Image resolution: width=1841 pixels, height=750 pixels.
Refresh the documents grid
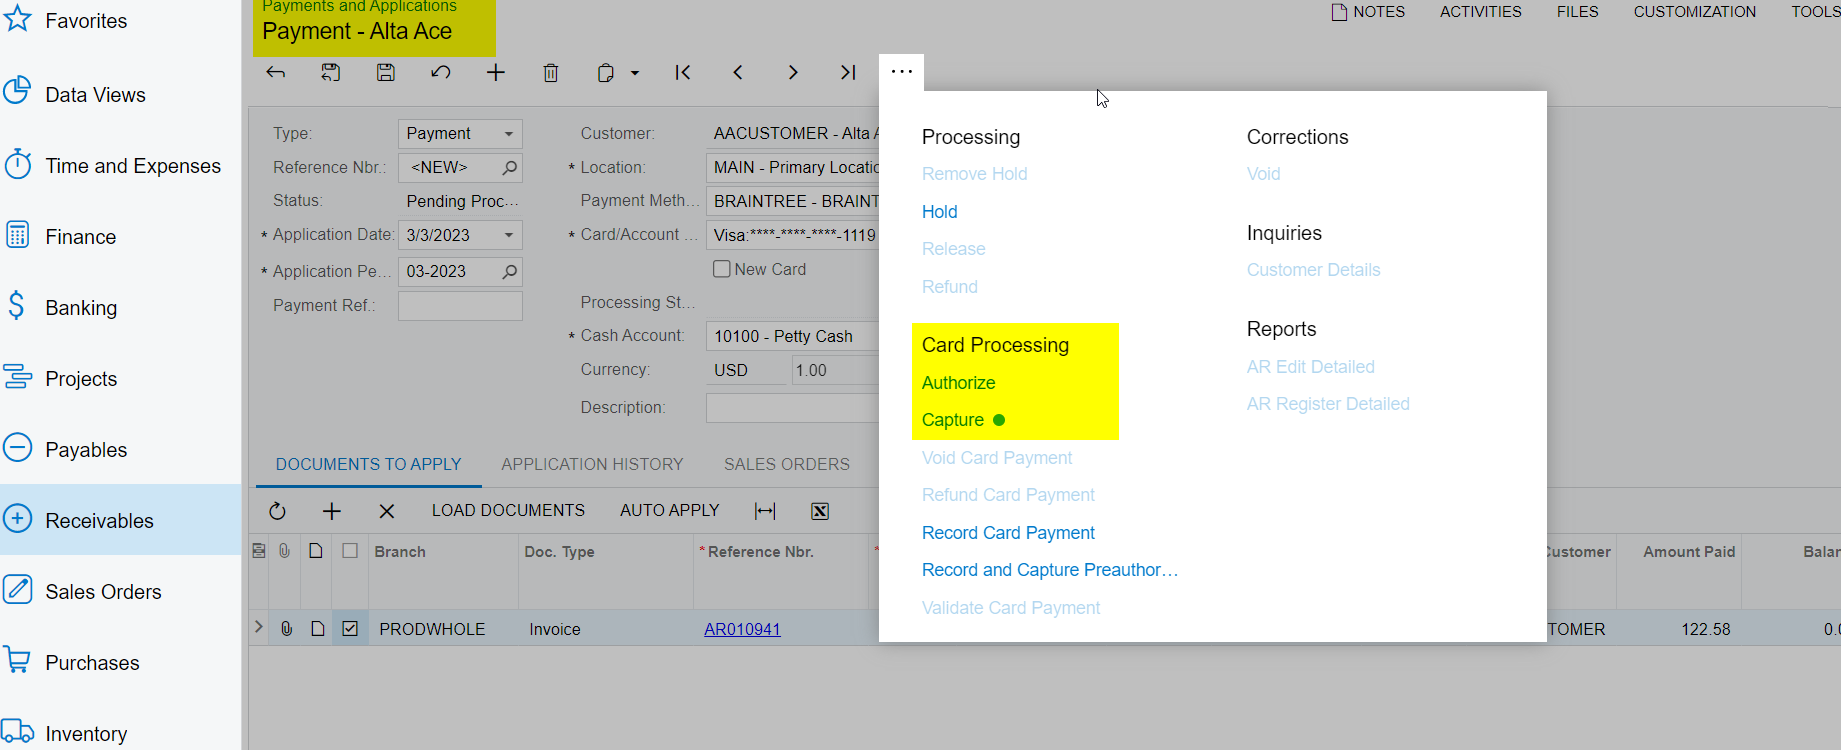[277, 511]
